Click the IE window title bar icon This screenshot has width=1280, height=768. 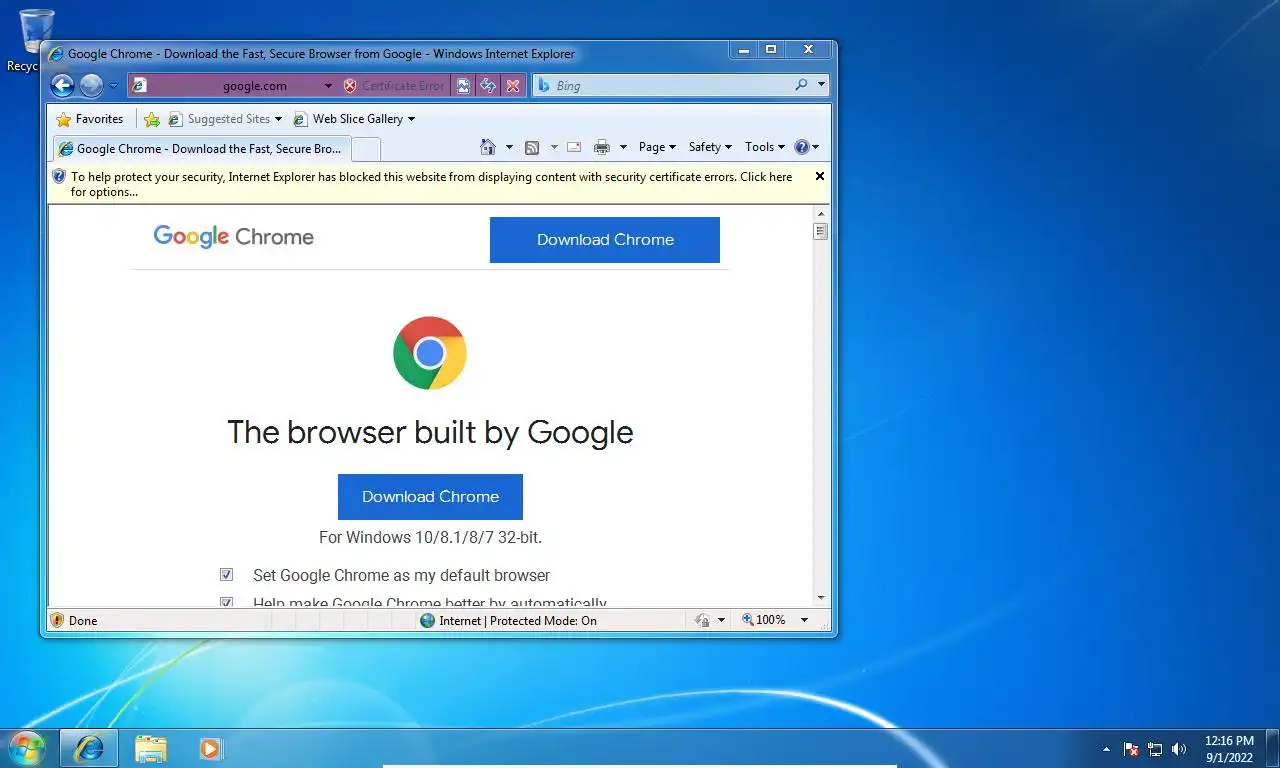(x=56, y=54)
